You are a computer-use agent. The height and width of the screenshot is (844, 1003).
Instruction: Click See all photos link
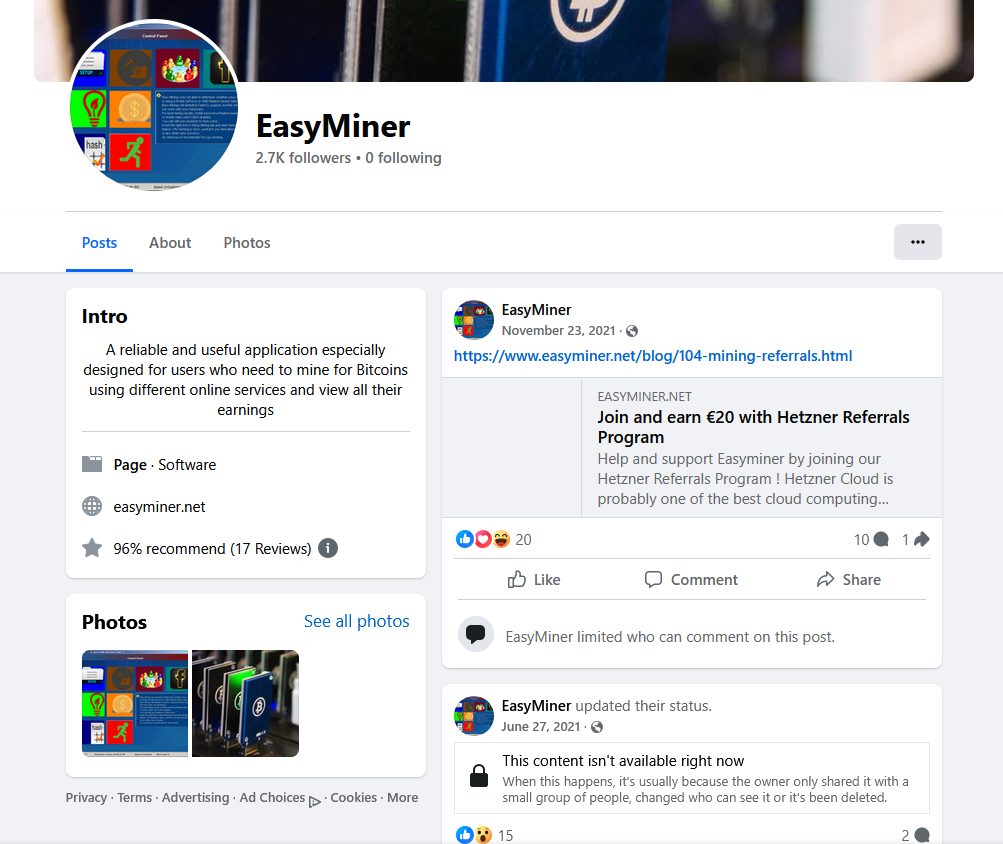[x=356, y=621]
